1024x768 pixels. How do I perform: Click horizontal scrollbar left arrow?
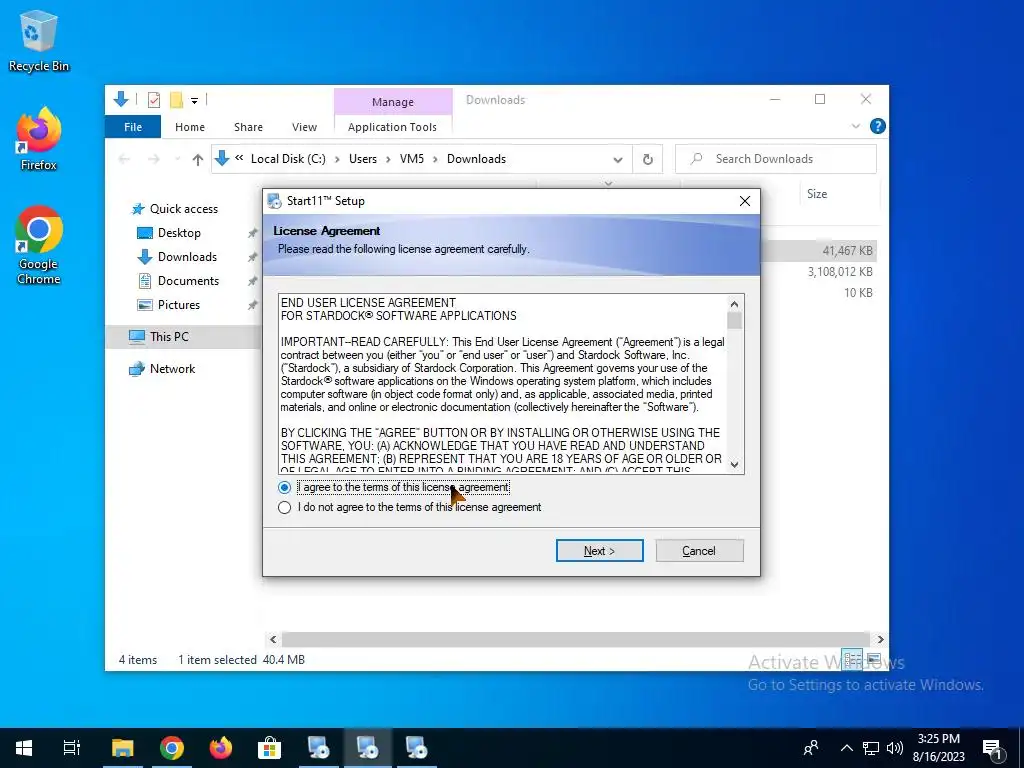coord(273,639)
